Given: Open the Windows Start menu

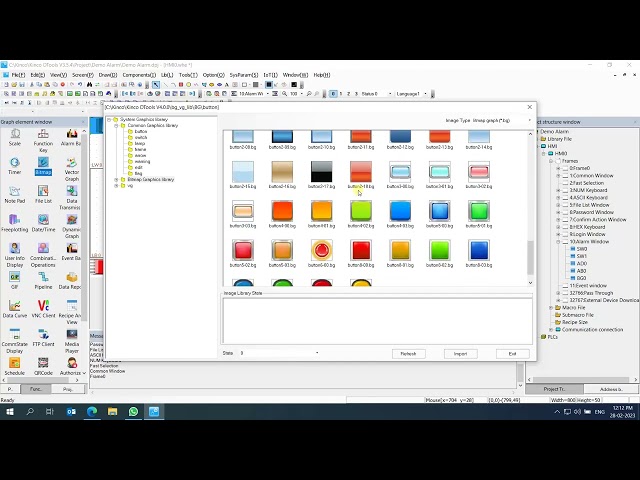Looking at the screenshot, I should (9, 411).
